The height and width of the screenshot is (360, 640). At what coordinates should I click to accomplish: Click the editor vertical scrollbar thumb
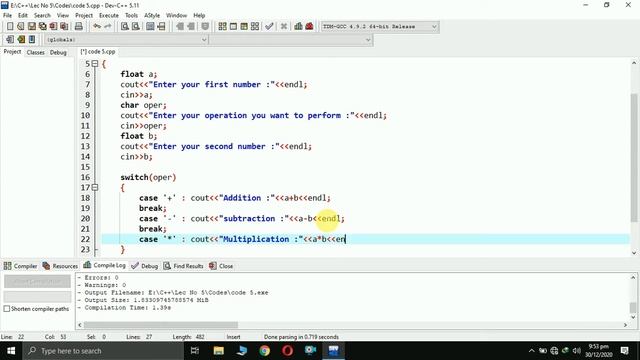(x=634, y=158)
